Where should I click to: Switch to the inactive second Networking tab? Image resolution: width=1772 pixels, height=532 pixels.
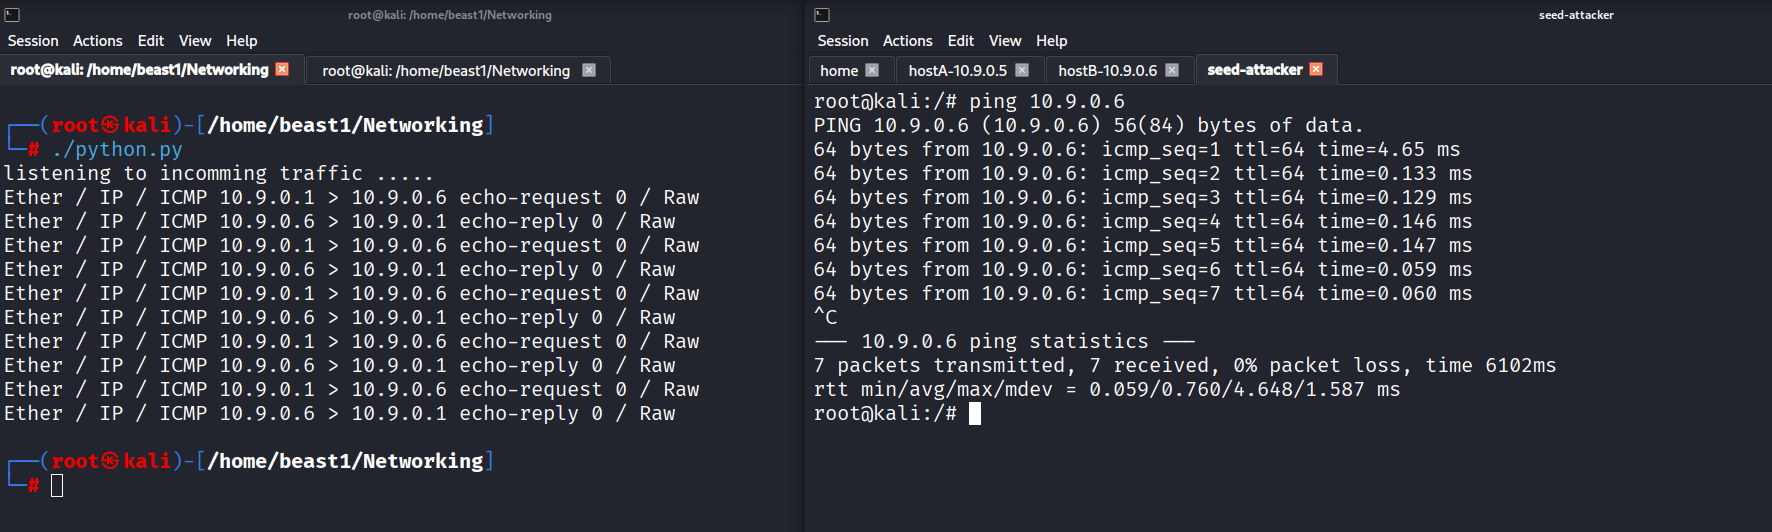point(446,70)
